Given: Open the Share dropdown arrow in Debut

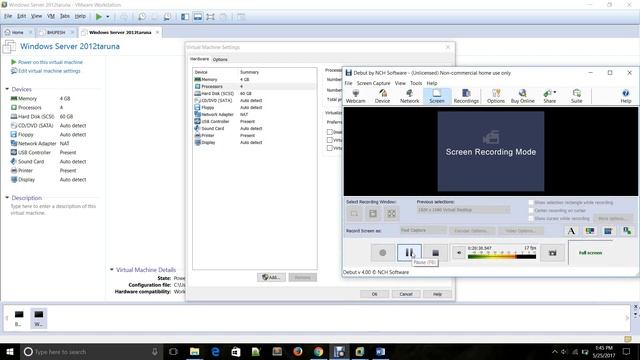Looking at the screenshot, I should [x=555, y=92].
